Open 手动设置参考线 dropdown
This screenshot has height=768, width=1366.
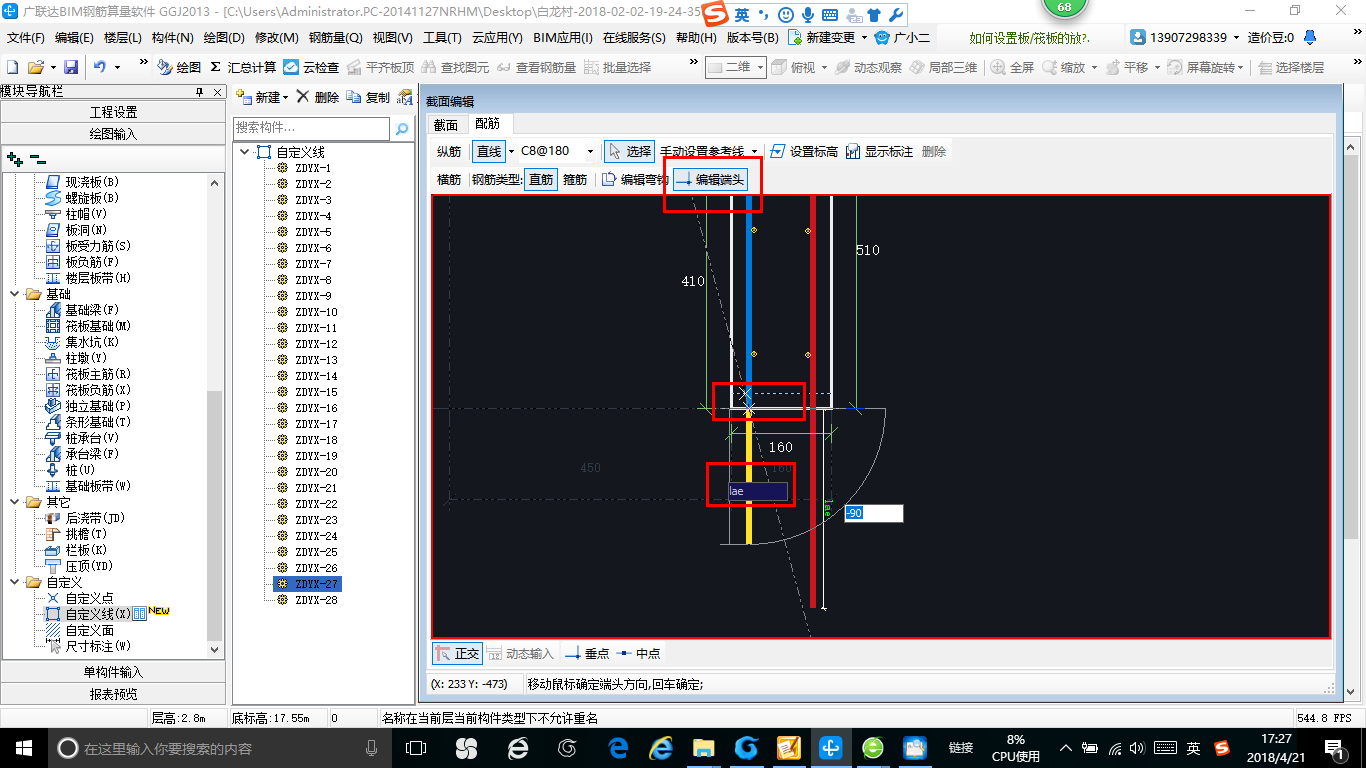pos(754,151)
